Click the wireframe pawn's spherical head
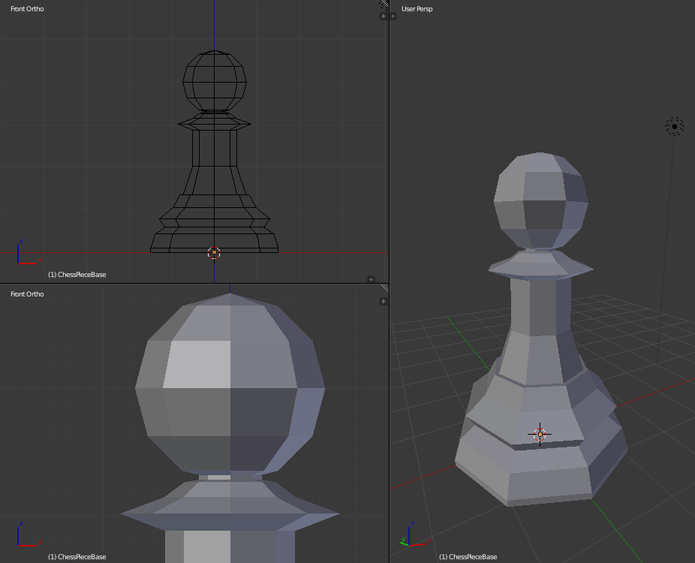Viewport: 695px width, 563px height. point(214,80)
